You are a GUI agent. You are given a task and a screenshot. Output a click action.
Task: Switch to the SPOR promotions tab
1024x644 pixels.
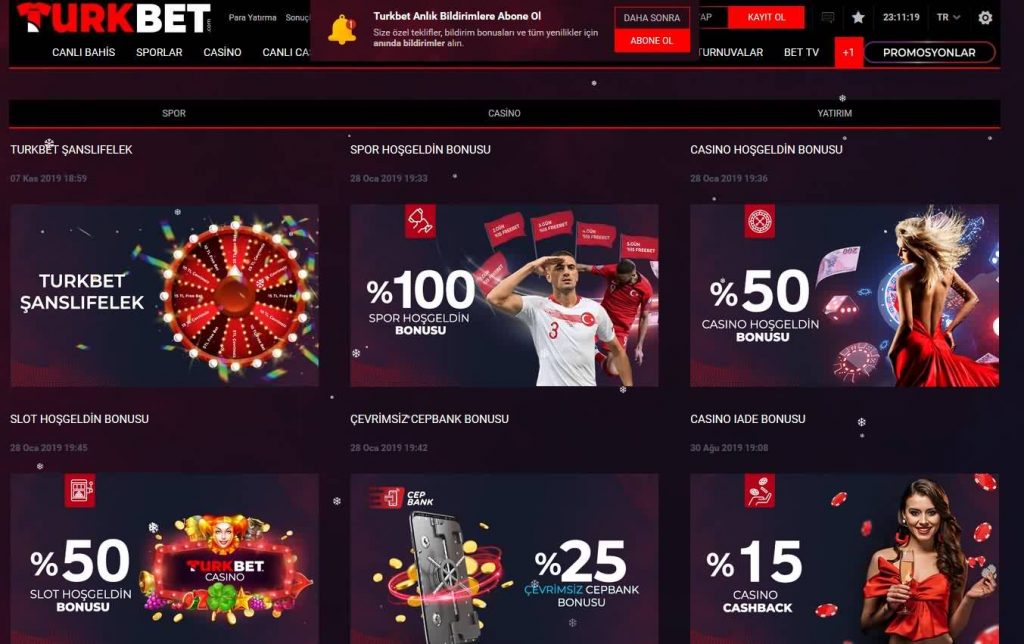pos(174,113)
